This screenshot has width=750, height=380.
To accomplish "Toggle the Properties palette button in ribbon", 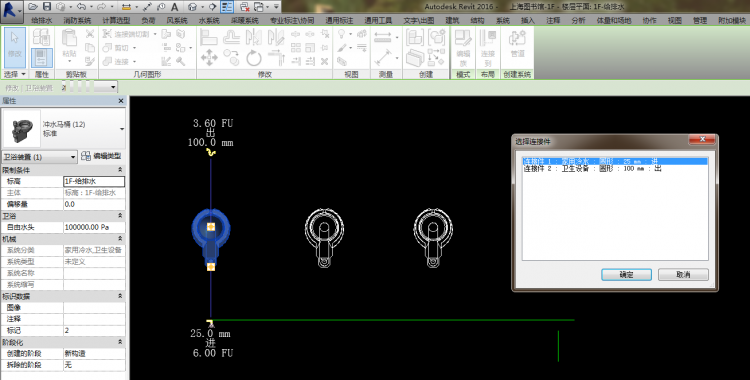I will tap(42, 58).
